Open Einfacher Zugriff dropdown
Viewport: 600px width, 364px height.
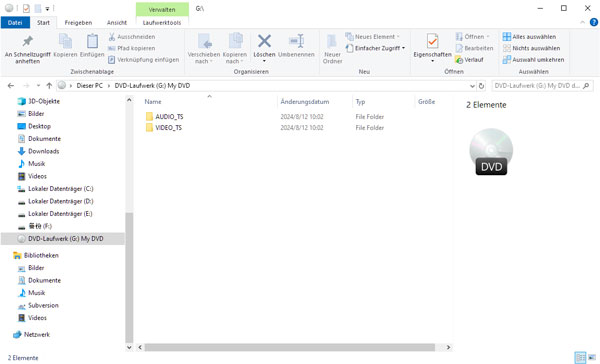click(x=375, y=48)
